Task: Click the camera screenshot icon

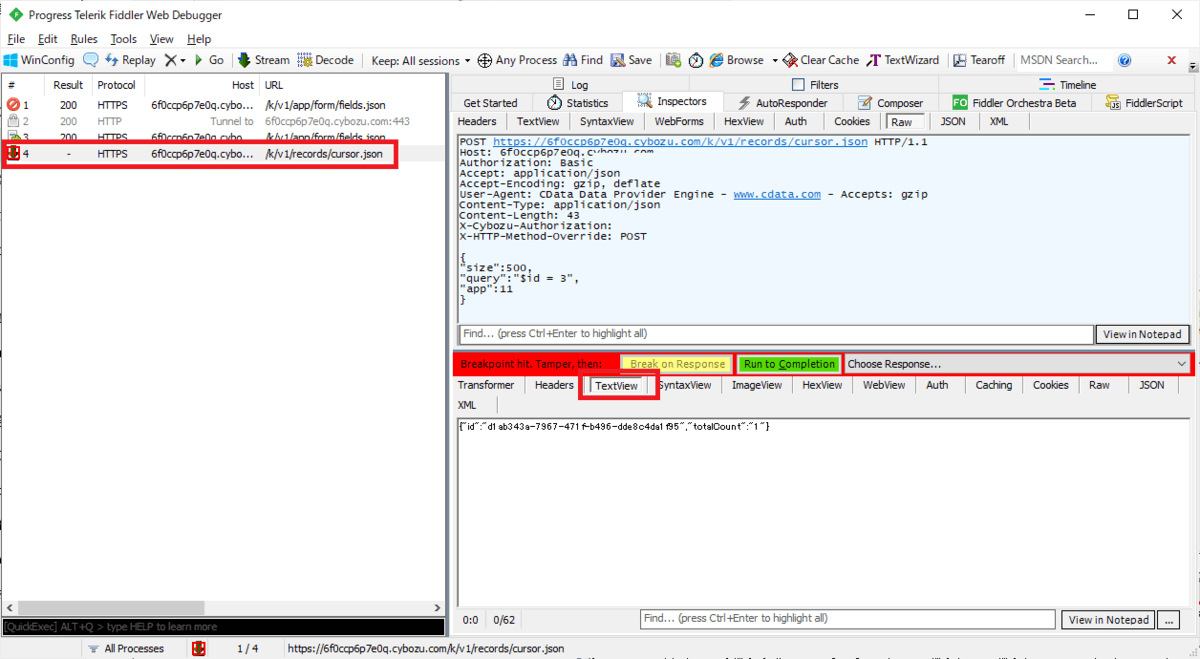Action: pyautogui.click(x=673, y=60)
